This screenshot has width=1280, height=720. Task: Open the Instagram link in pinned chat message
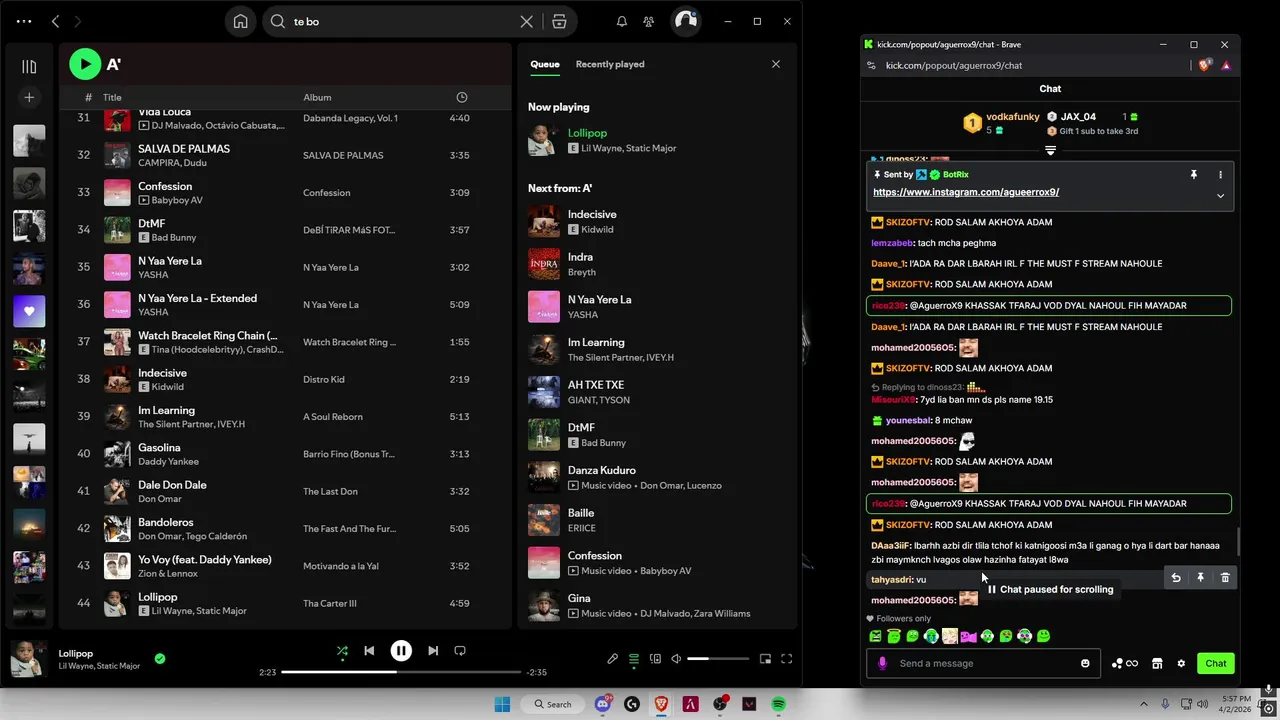966,192
